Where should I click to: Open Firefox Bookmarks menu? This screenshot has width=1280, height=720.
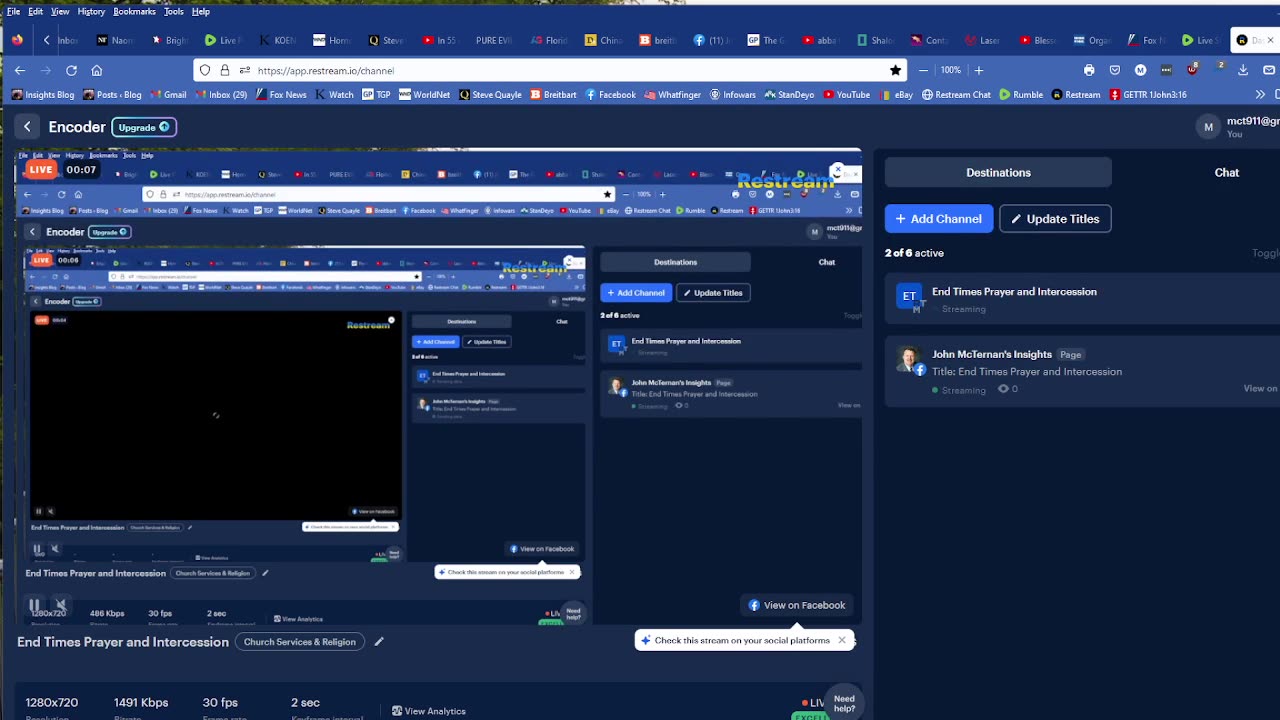(134, 12)
